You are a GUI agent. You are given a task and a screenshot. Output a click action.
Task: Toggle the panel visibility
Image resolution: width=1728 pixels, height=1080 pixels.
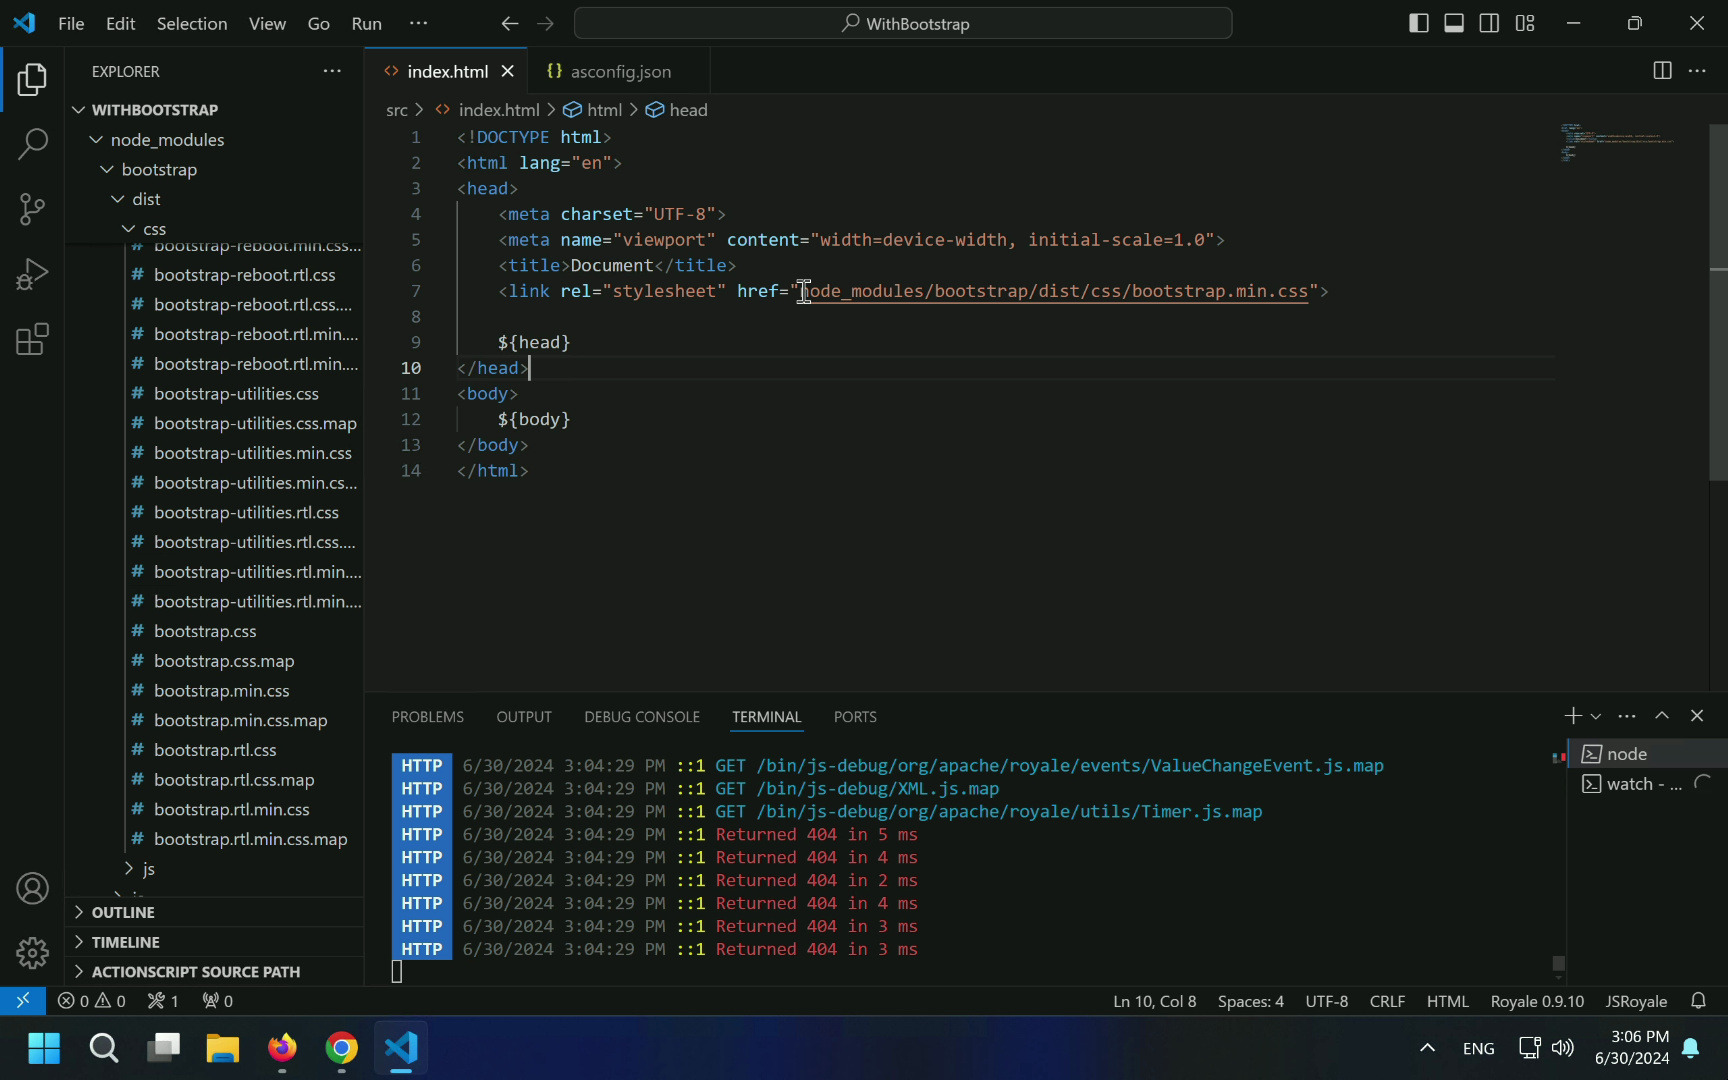tap(1454, 22)
